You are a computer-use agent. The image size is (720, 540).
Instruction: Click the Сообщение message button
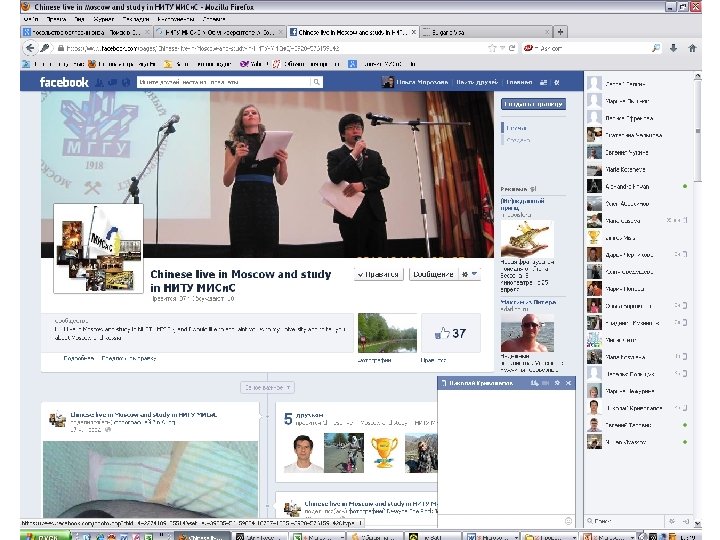click(433, 274)
